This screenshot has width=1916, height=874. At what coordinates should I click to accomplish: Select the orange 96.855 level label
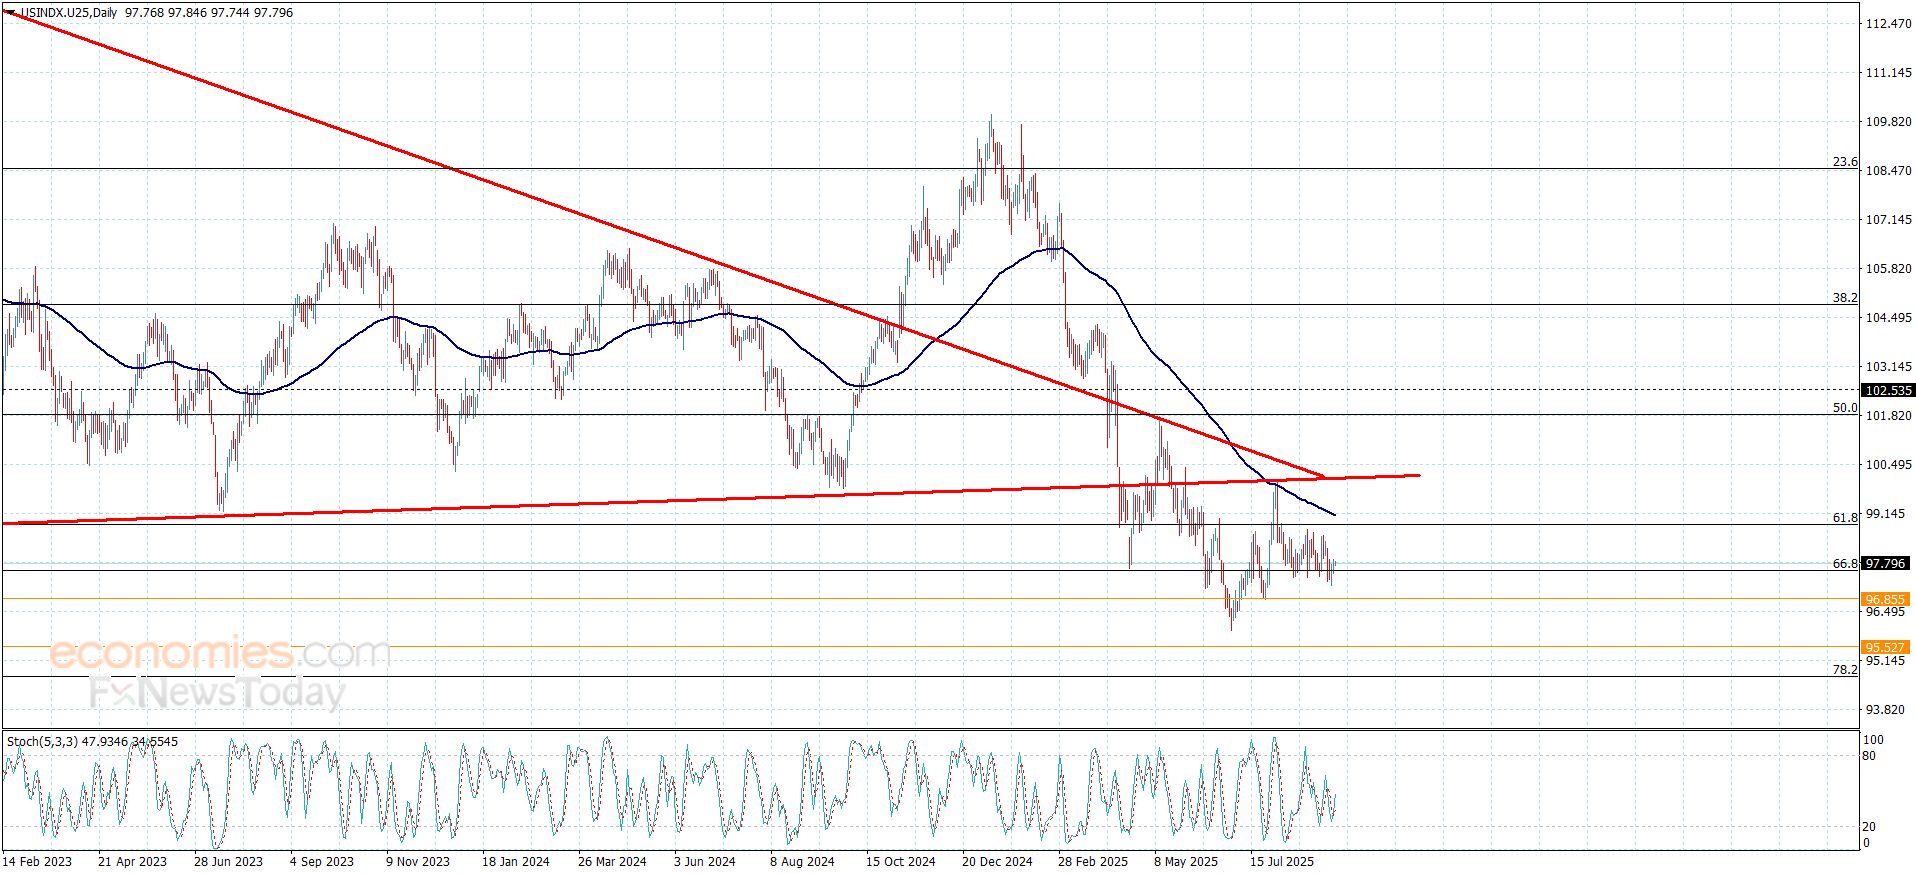click(1885, 600)
